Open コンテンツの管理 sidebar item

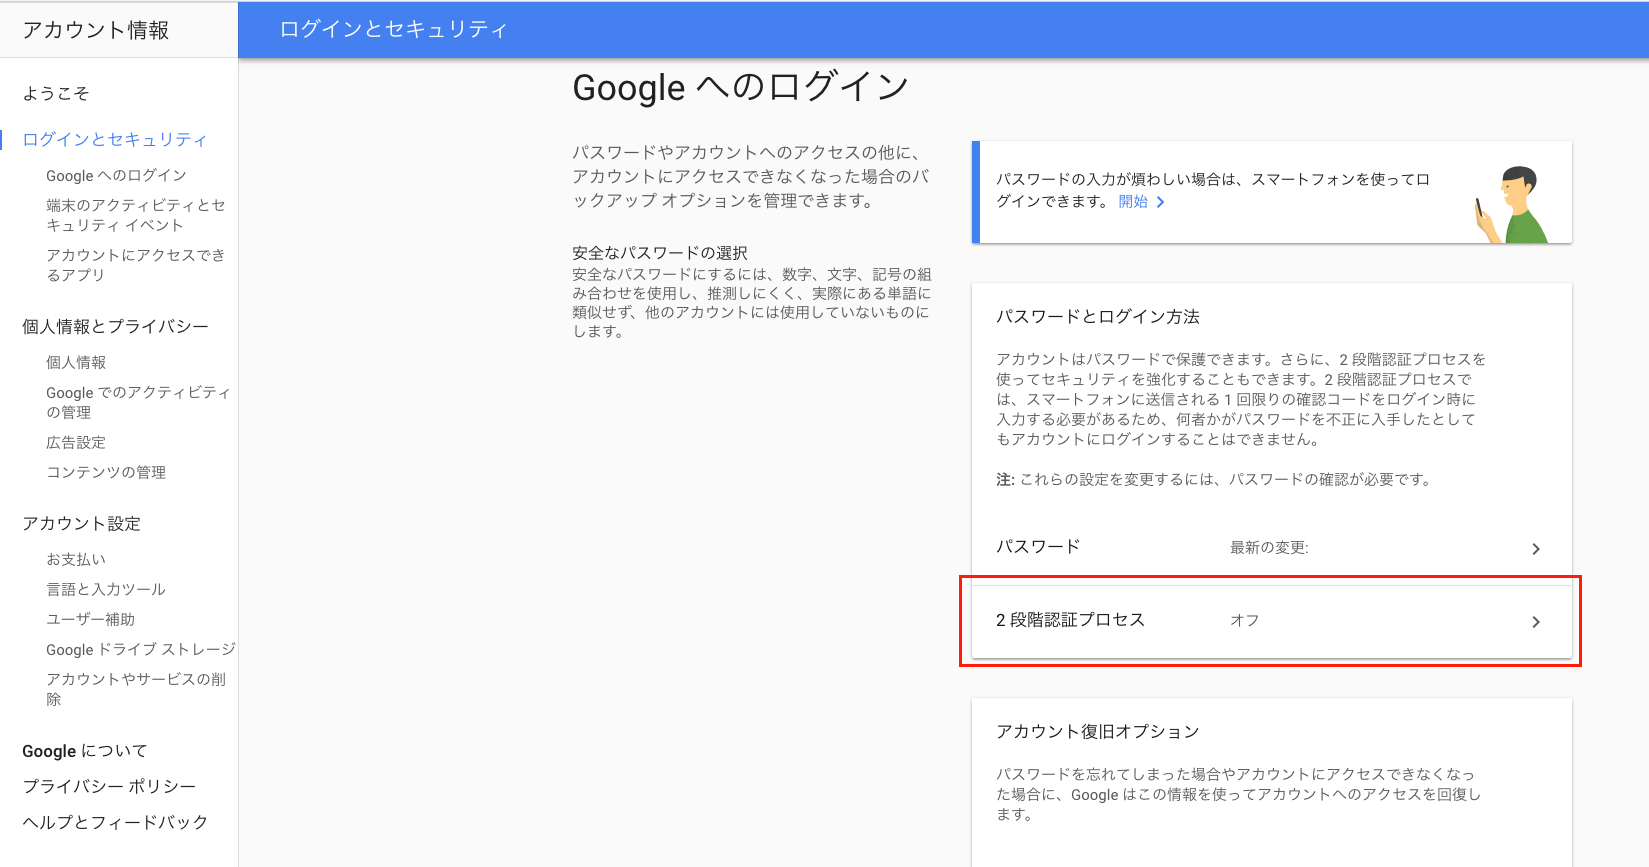(106, 472)
